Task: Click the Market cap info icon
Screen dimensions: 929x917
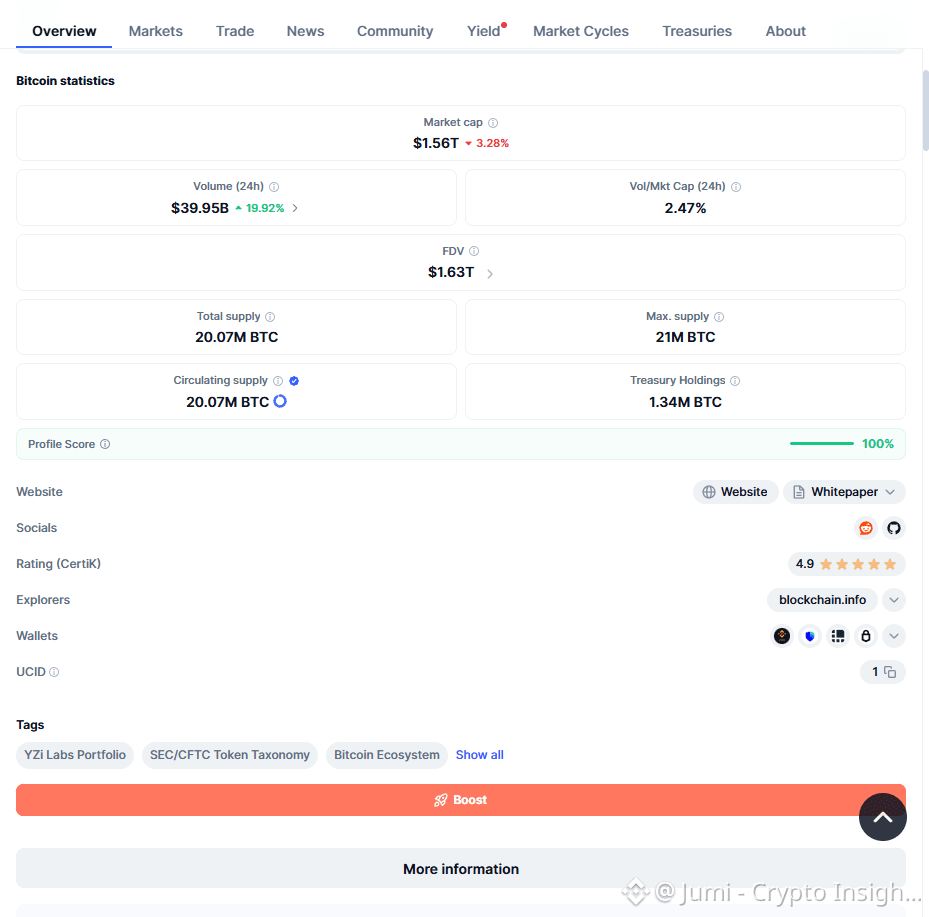Action: pyautogui.click(x=493, y=123)
